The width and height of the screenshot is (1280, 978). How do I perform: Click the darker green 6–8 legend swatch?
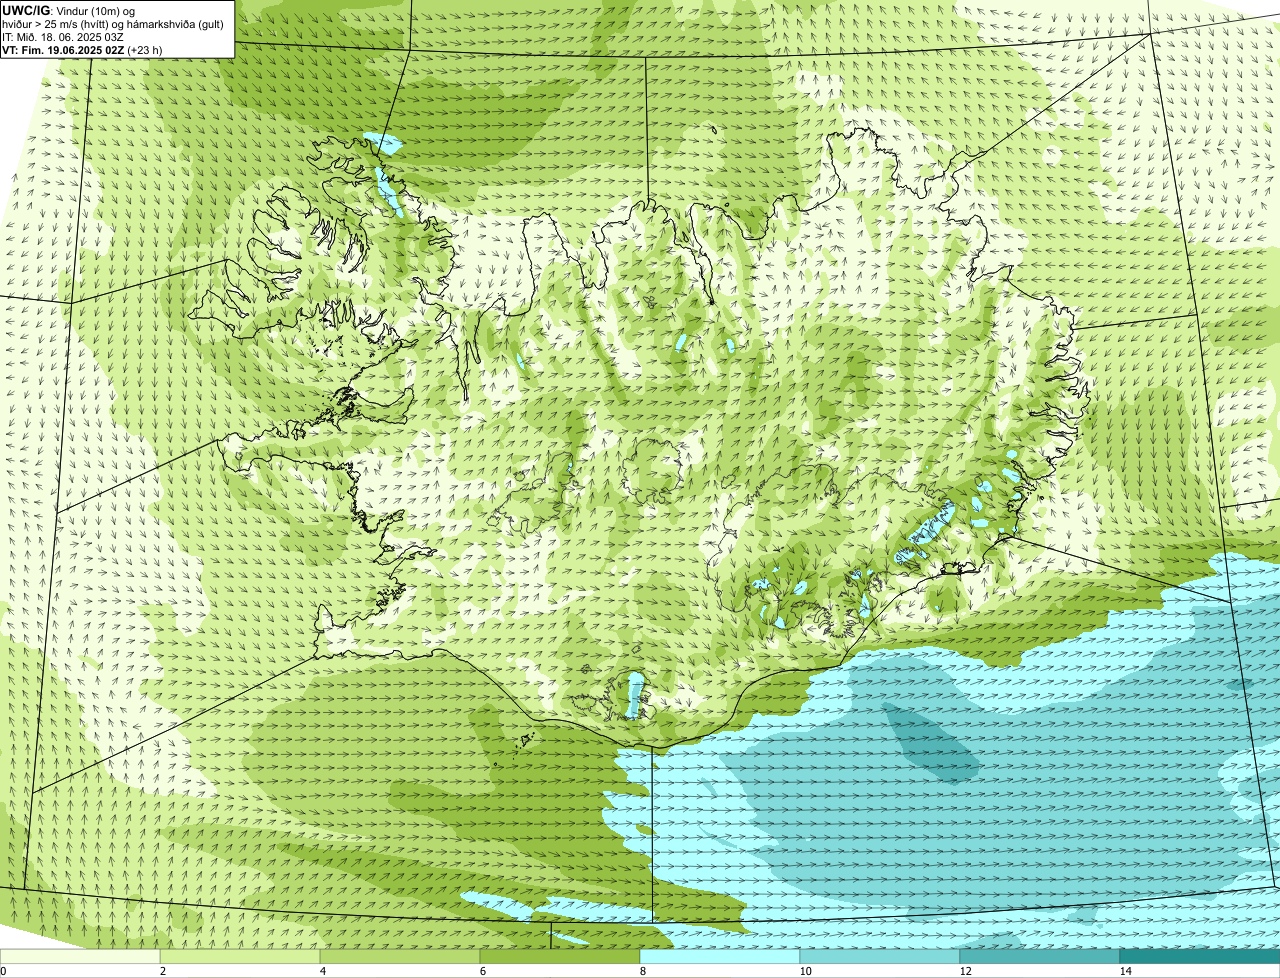(x=560, y=956)
